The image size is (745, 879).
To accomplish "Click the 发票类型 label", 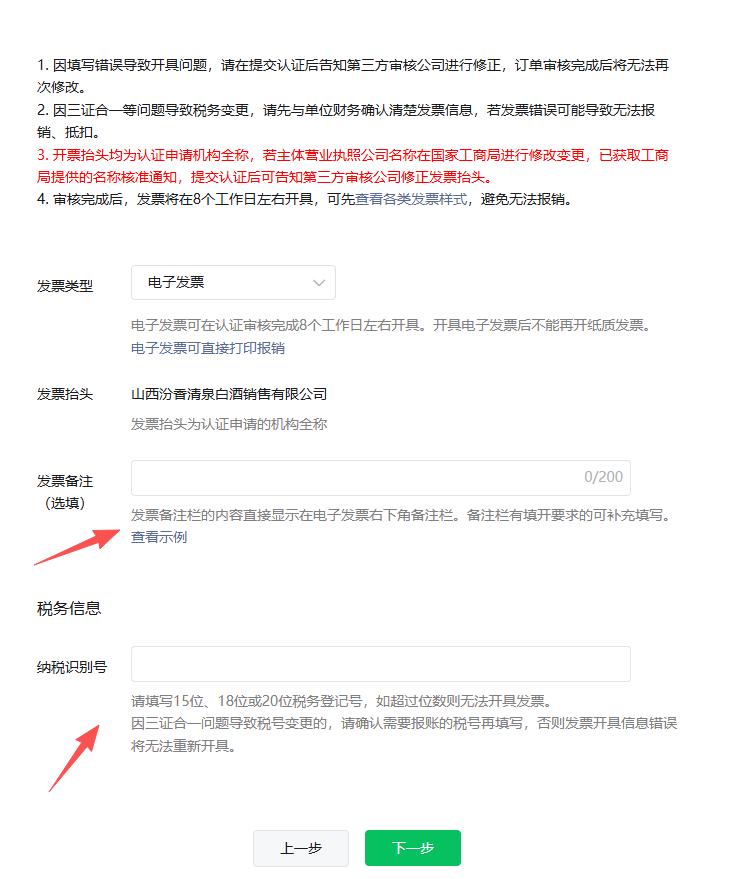I will tap(65, 286).
